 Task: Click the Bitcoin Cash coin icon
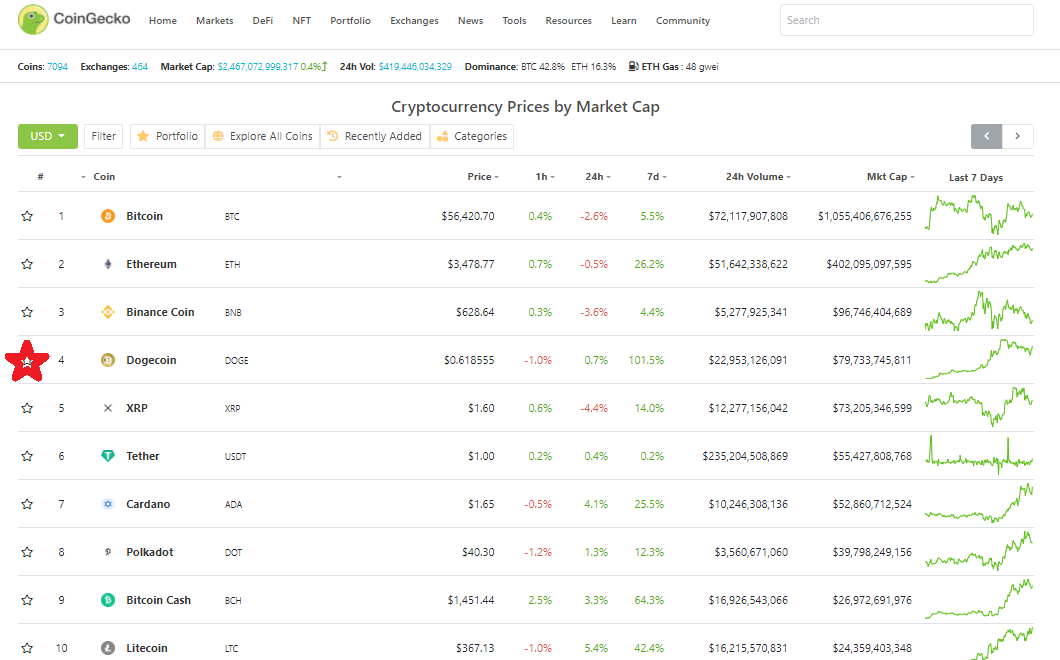(108, 600)
